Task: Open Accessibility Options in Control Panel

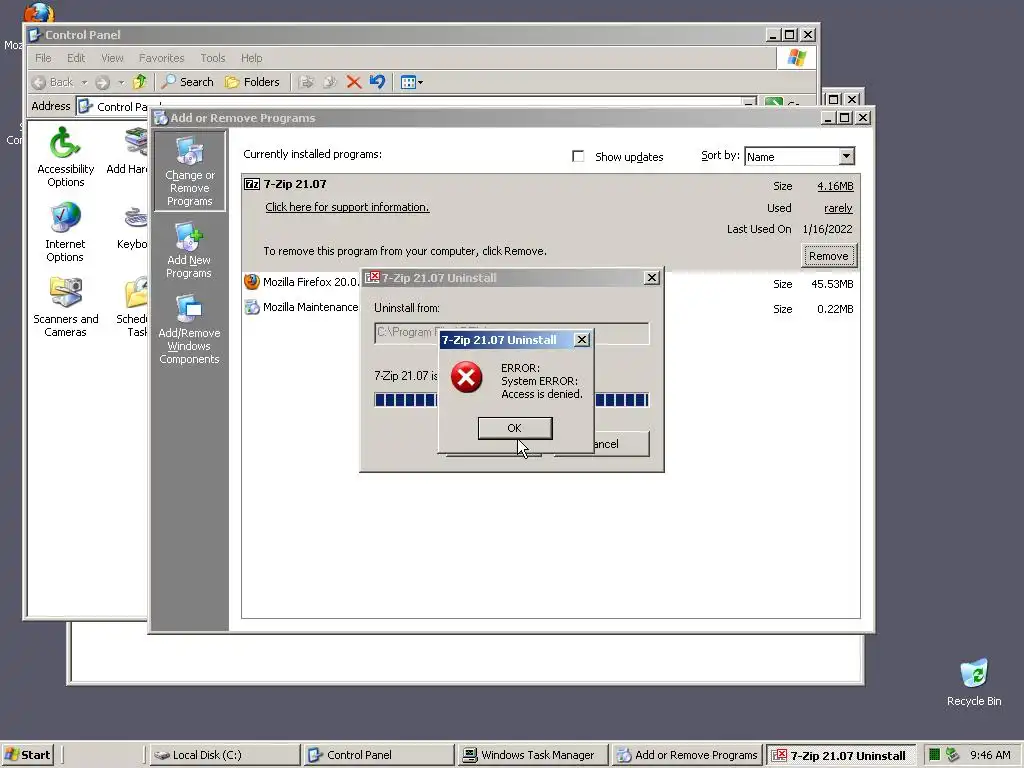Action: [65, 157]
